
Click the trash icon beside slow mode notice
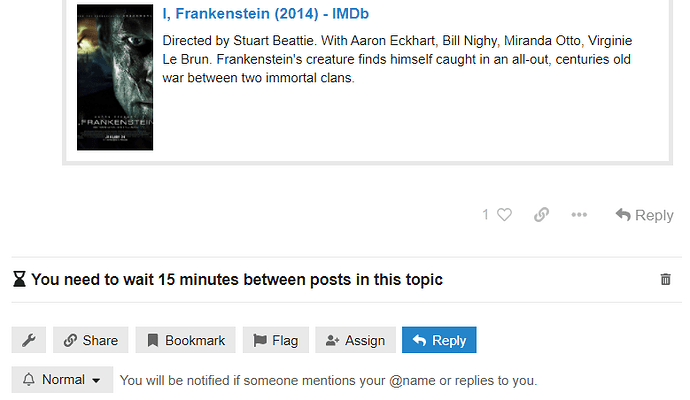point(666,280)
